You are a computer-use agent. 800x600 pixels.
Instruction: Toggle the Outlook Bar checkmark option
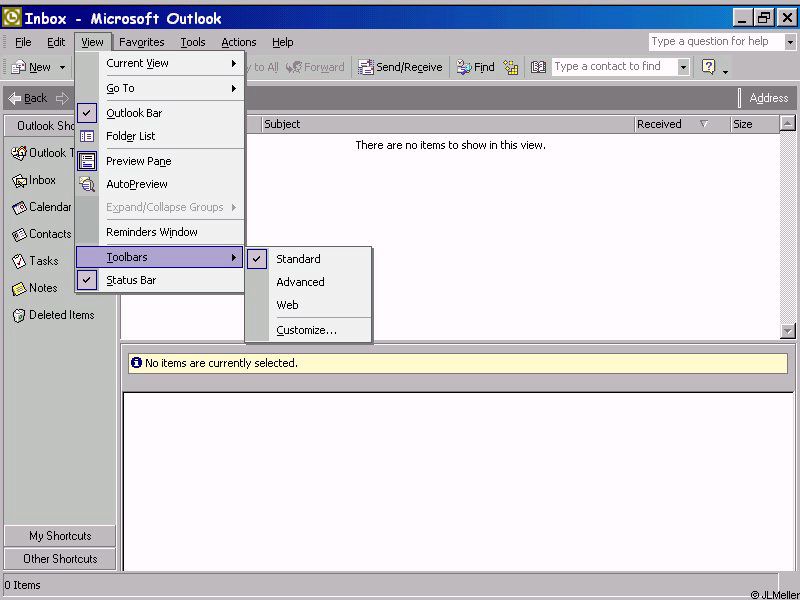point(134,113)
